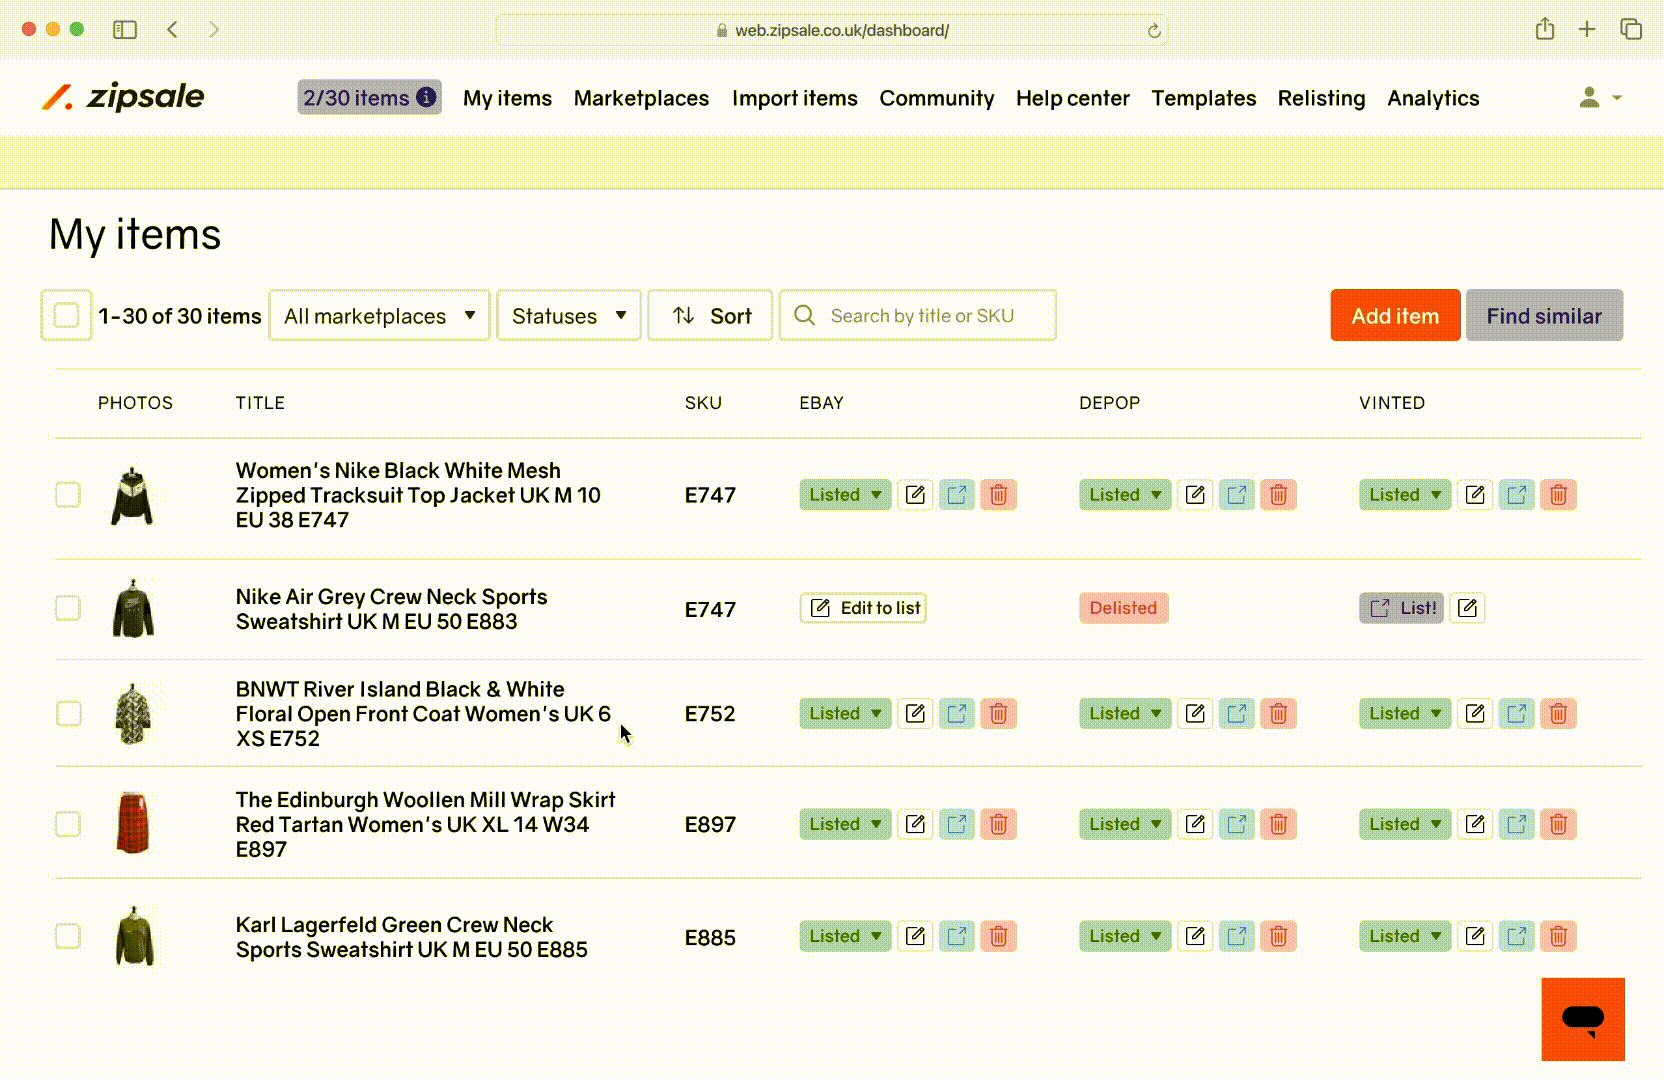Go to the Analytics menu item
This screenshot has width=1664, height=1080.
(x=1432, y=98)
